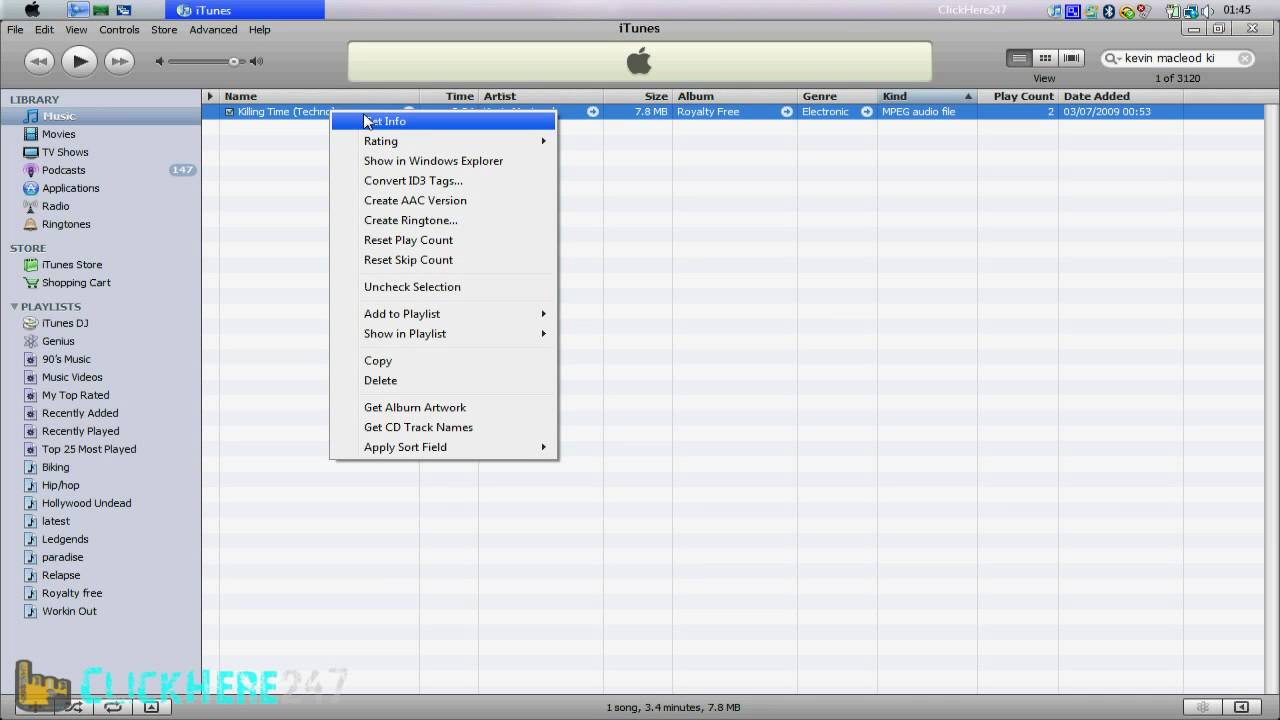Choose Show in Windows Explorer
The width and height of the screenshot is (1280, 720).
tap(443, 161)
